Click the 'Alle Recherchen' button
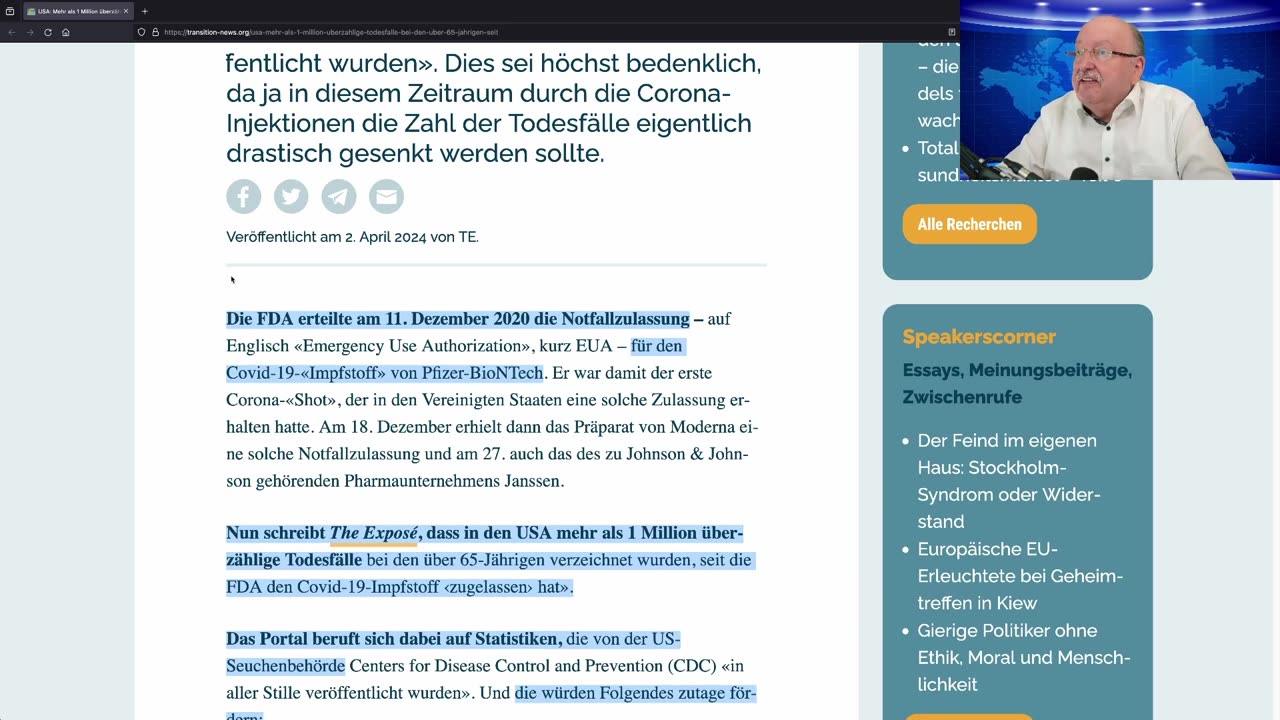Viewport: 1280px width, 720px height. click(970, 224)
